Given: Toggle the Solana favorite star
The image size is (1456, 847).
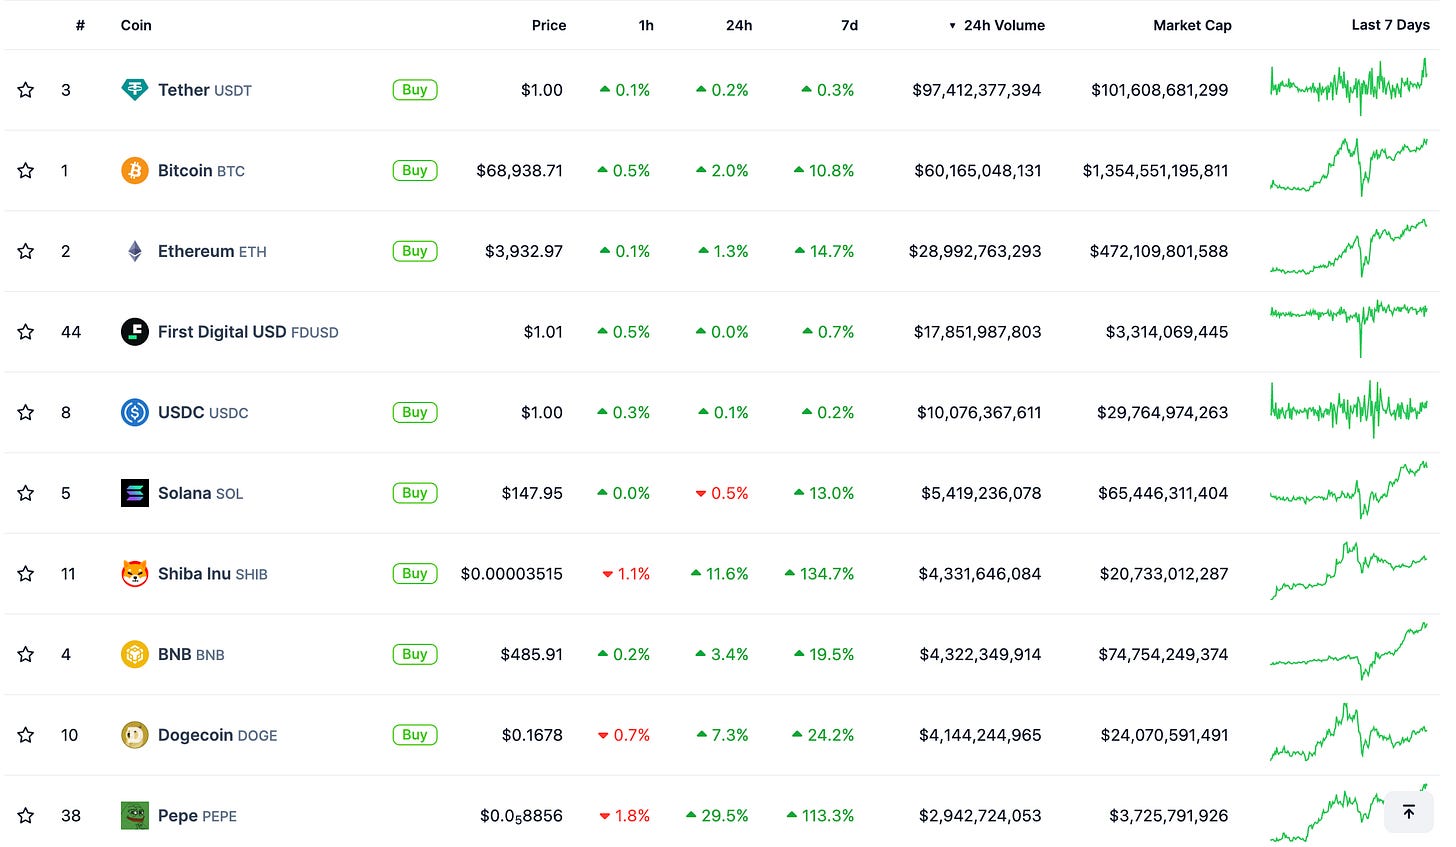Looking at the screenshot, I should click(x=26, y=493).
